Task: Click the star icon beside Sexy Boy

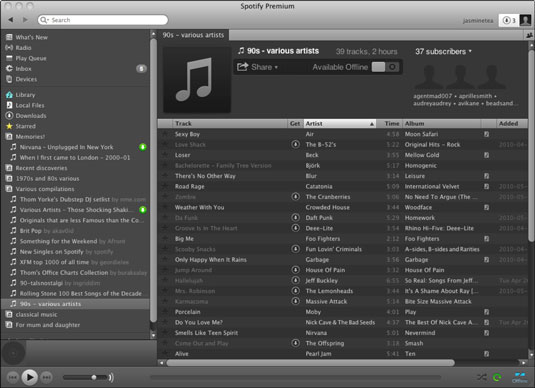Action: [165, 134]
